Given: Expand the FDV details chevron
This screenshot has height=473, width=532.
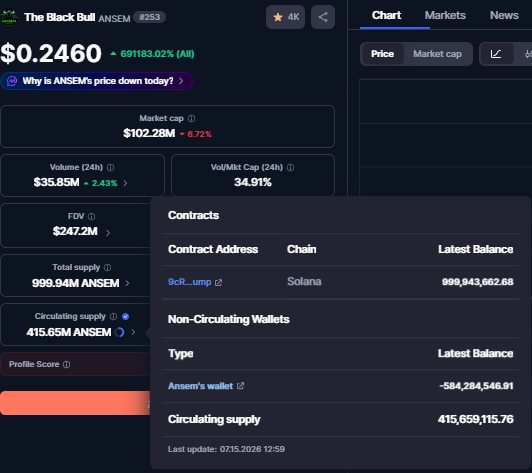Looking at the screenshot, I should 108,233.
